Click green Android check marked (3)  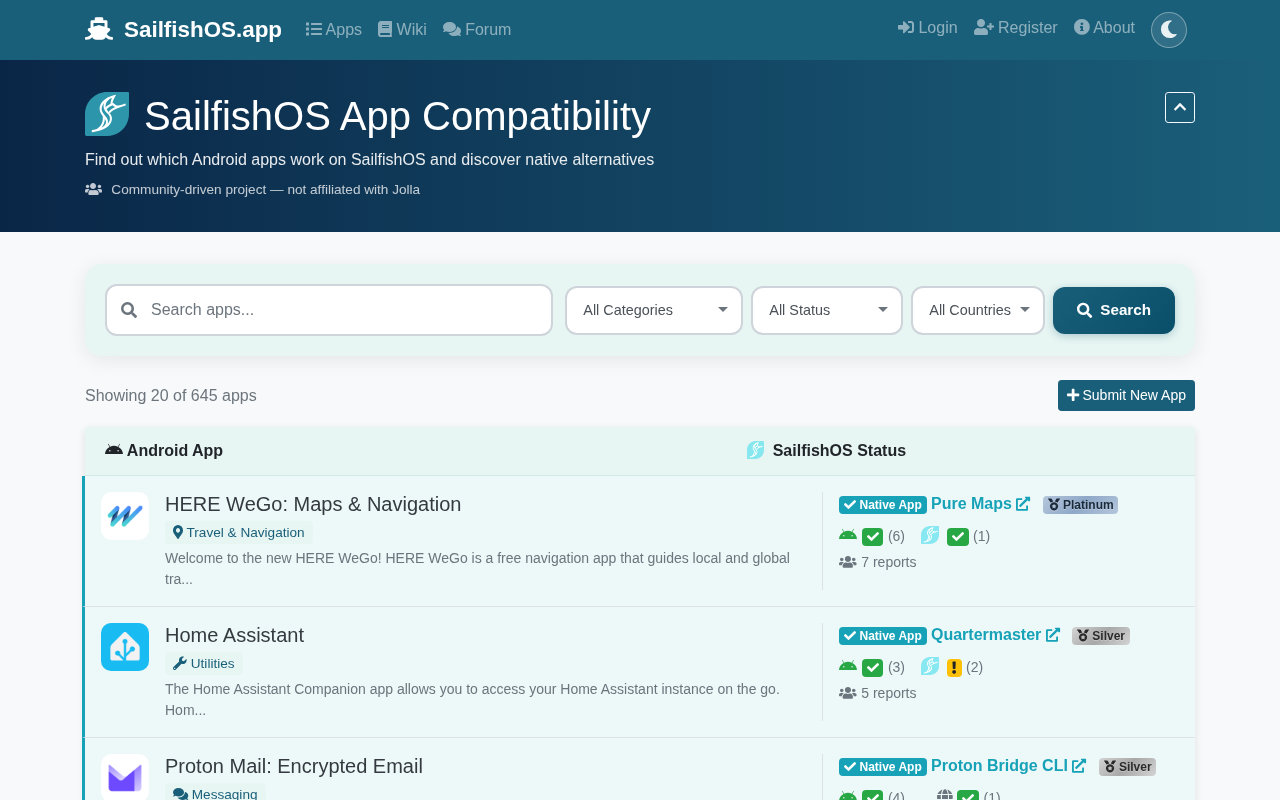(873, 668)
